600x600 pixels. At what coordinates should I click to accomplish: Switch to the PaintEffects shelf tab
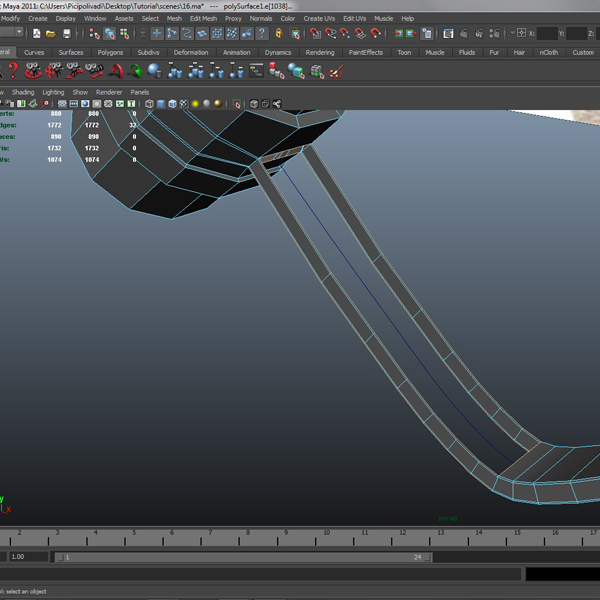tap(365, 52)
